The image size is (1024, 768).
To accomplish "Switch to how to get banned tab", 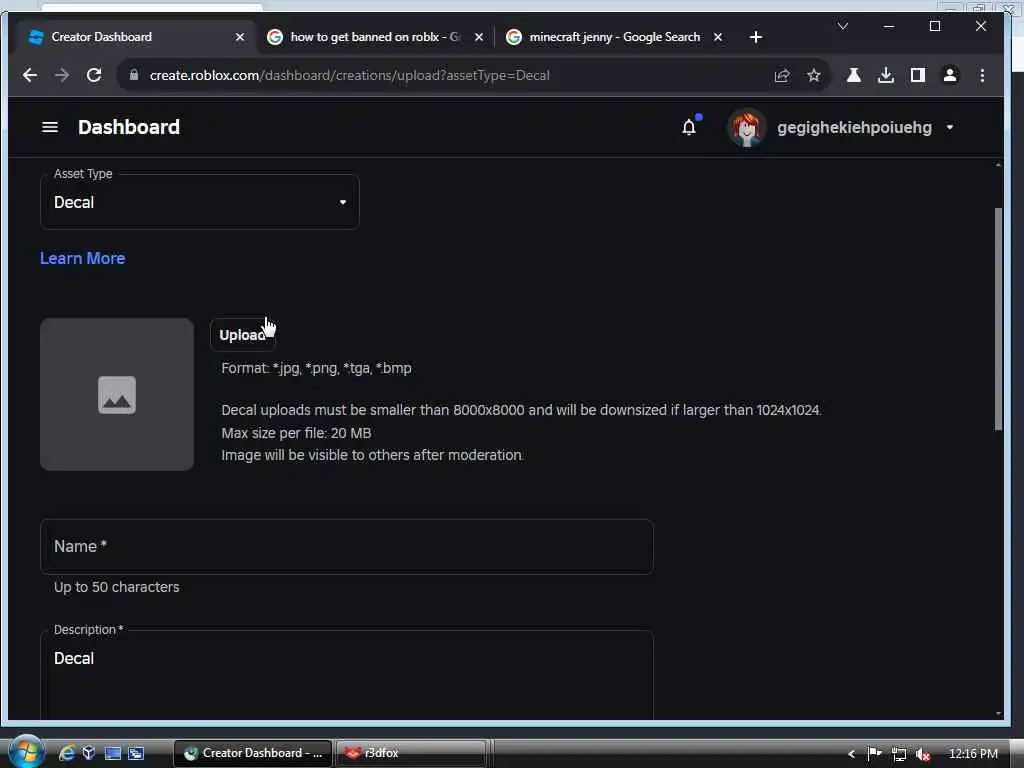I will [376, 37].
